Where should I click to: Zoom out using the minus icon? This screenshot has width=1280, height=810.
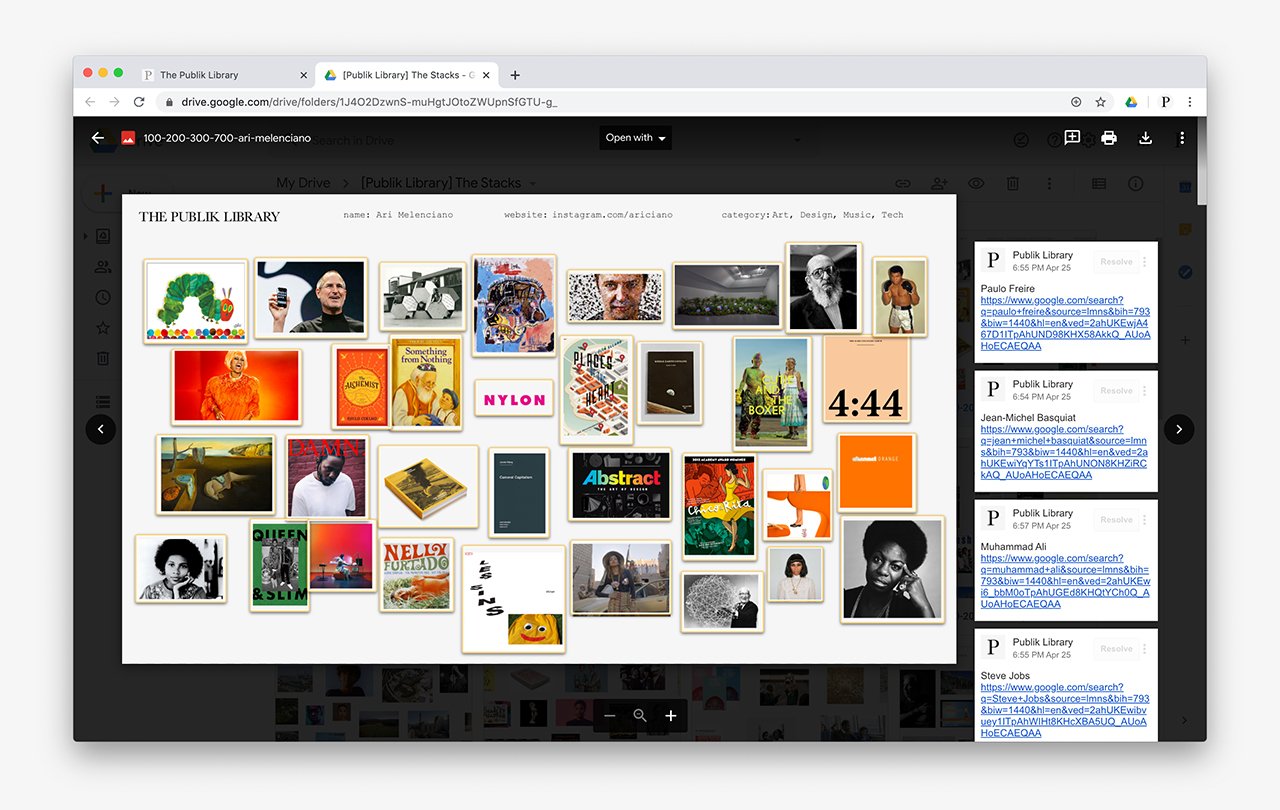(610, 716)
